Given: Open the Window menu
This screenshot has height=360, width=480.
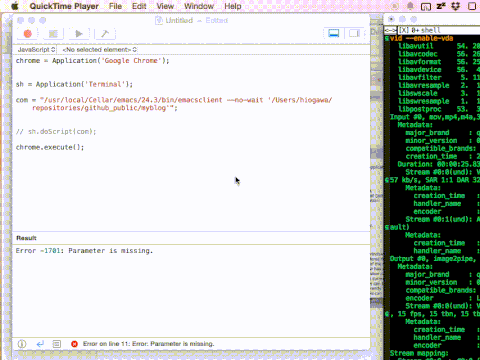Looking at the screenshot, I should tap(199, 6).
